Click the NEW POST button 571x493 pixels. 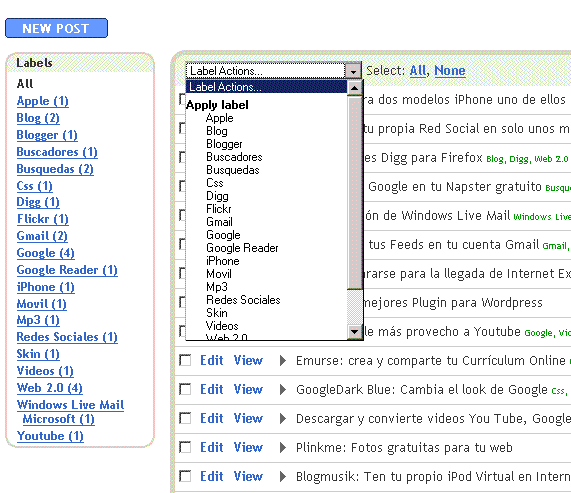(56, 28)
